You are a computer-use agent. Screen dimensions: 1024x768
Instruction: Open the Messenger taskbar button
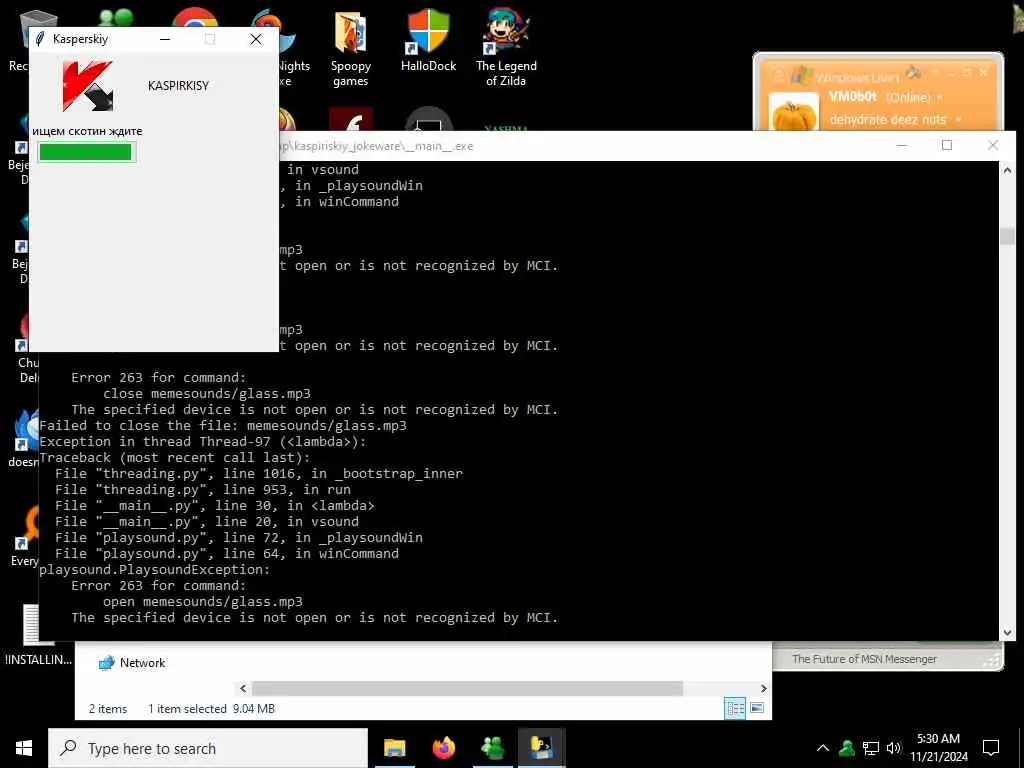tap(492, 748)
